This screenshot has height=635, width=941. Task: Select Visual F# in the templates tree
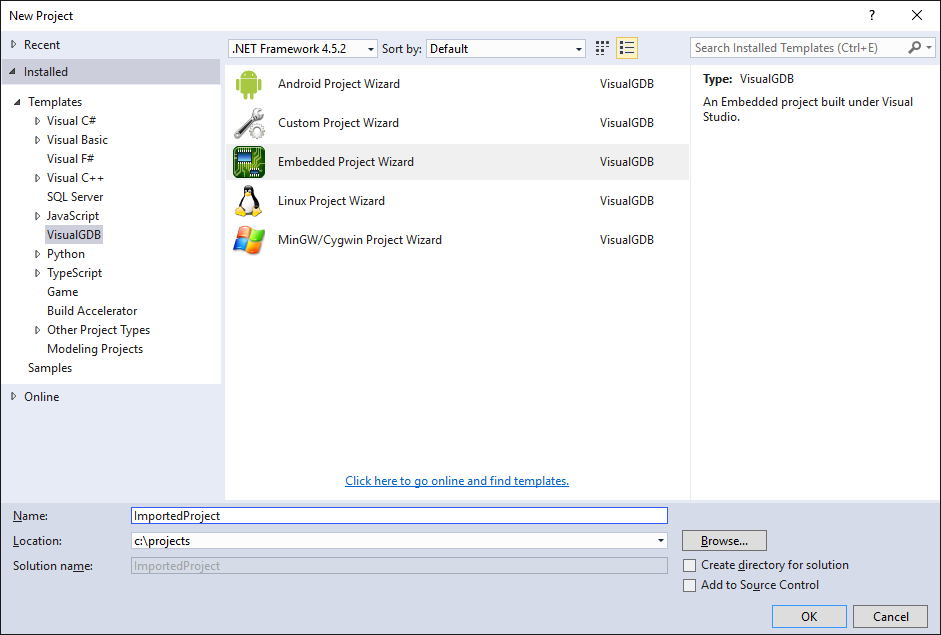click(70, 159)
